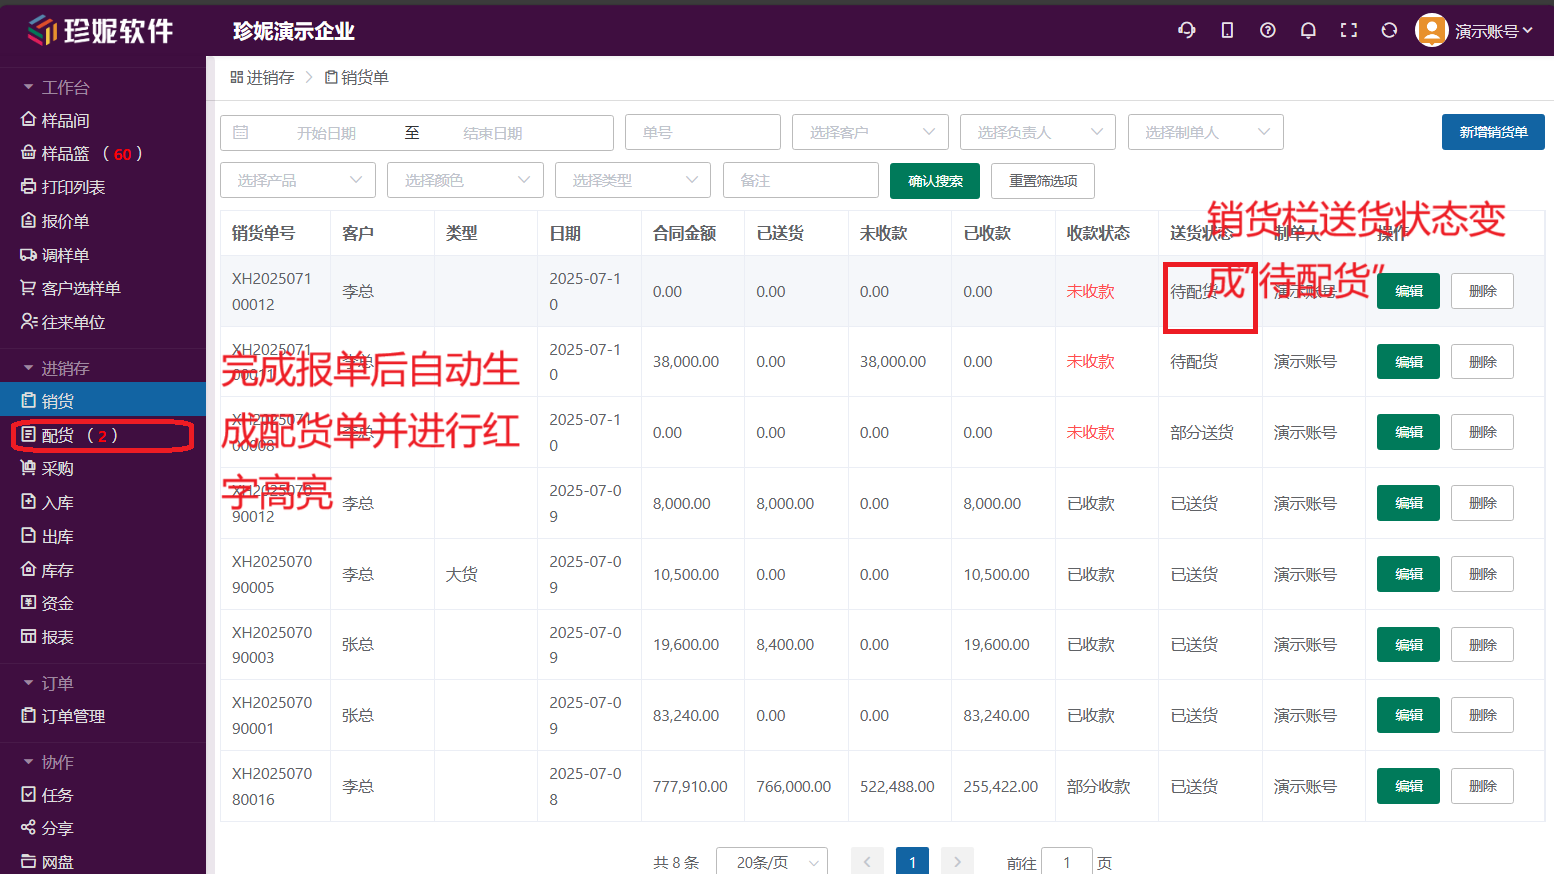Open 配货 in the sidebar menu
Image resolution: width=1554 pixels, height=874 pixels.
(x=58, y=435)
